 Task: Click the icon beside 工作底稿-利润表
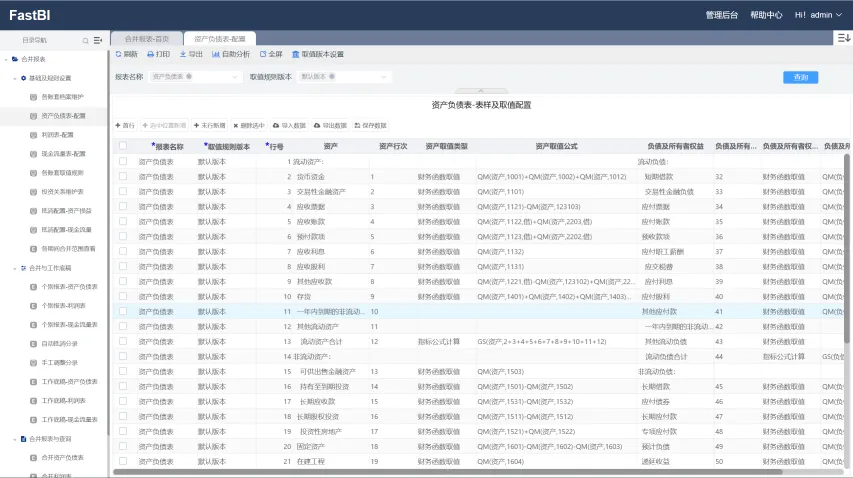pyautogui.click(x=33, y=401)
